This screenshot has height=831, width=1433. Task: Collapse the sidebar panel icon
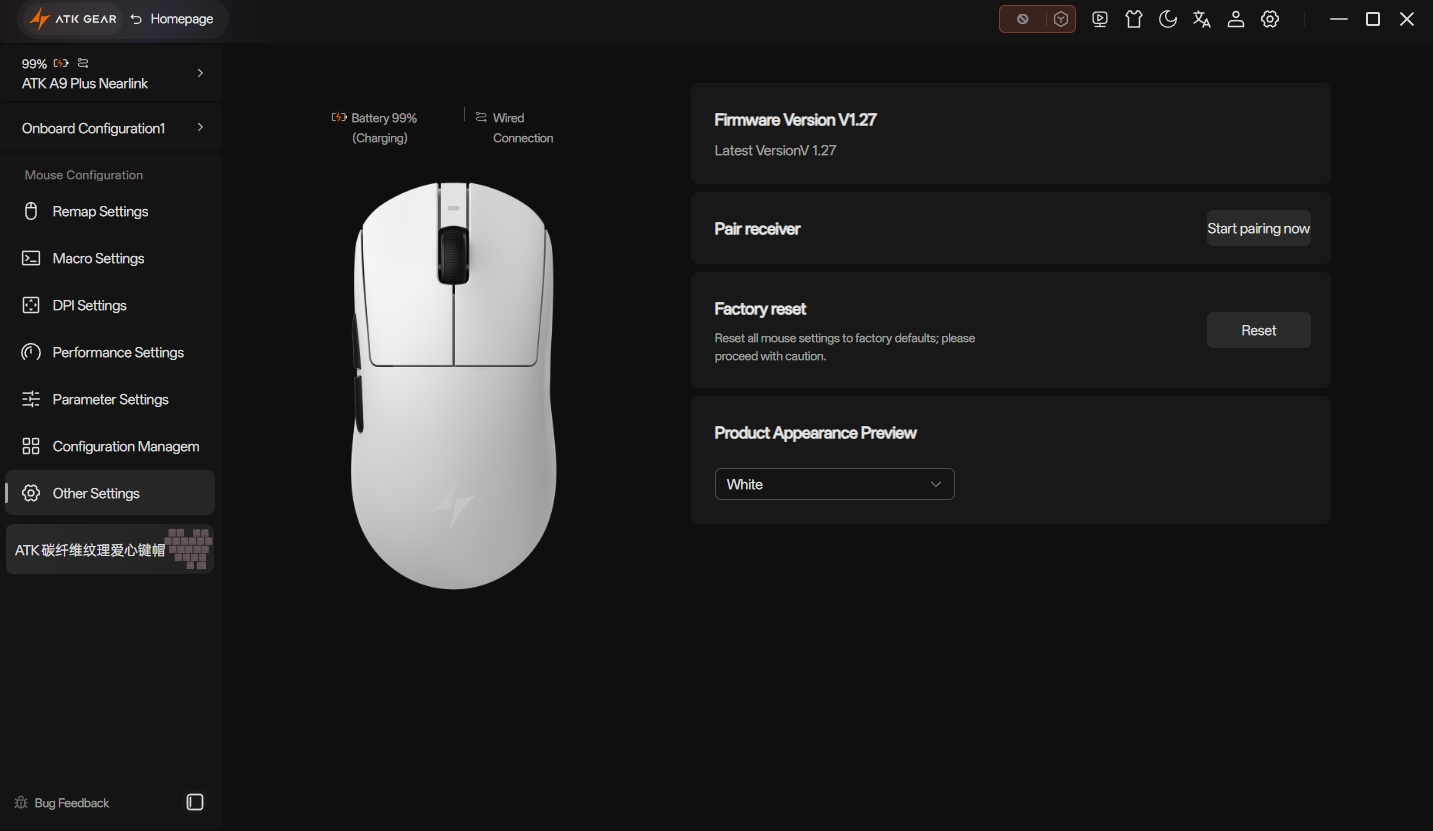pos(195,803)
